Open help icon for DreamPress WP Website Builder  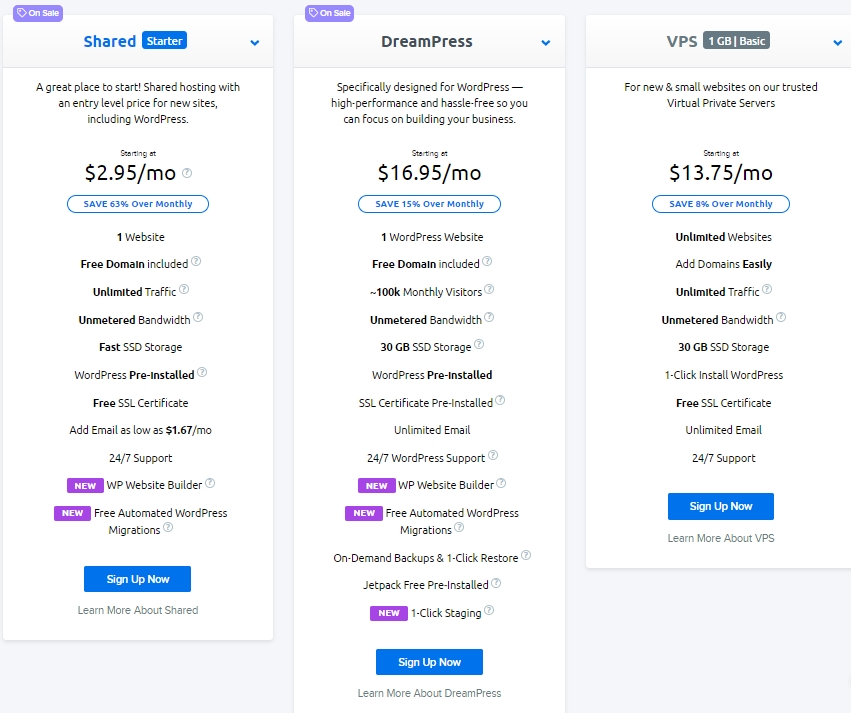[x=501, y=482]
